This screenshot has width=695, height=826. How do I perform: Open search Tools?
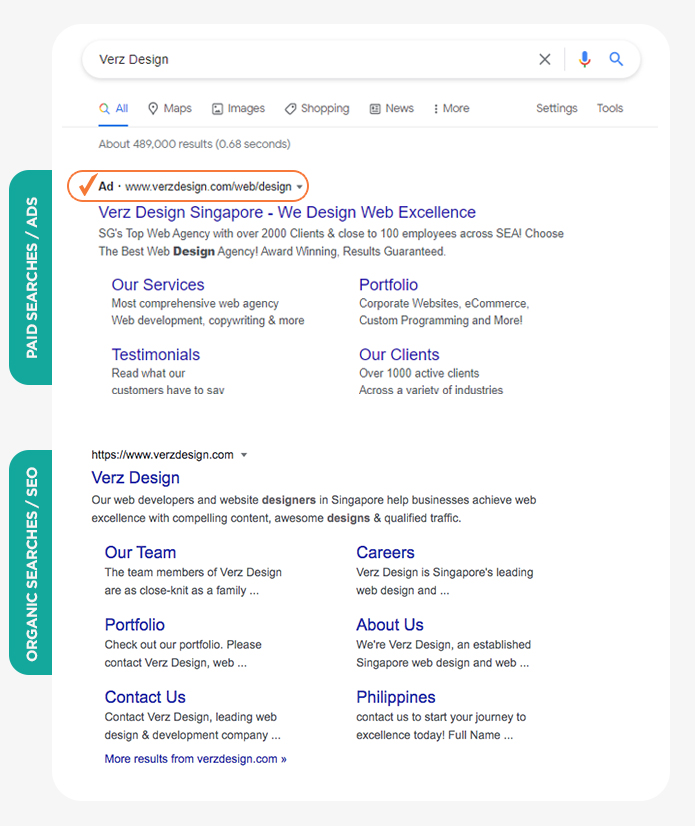[610, 108]
